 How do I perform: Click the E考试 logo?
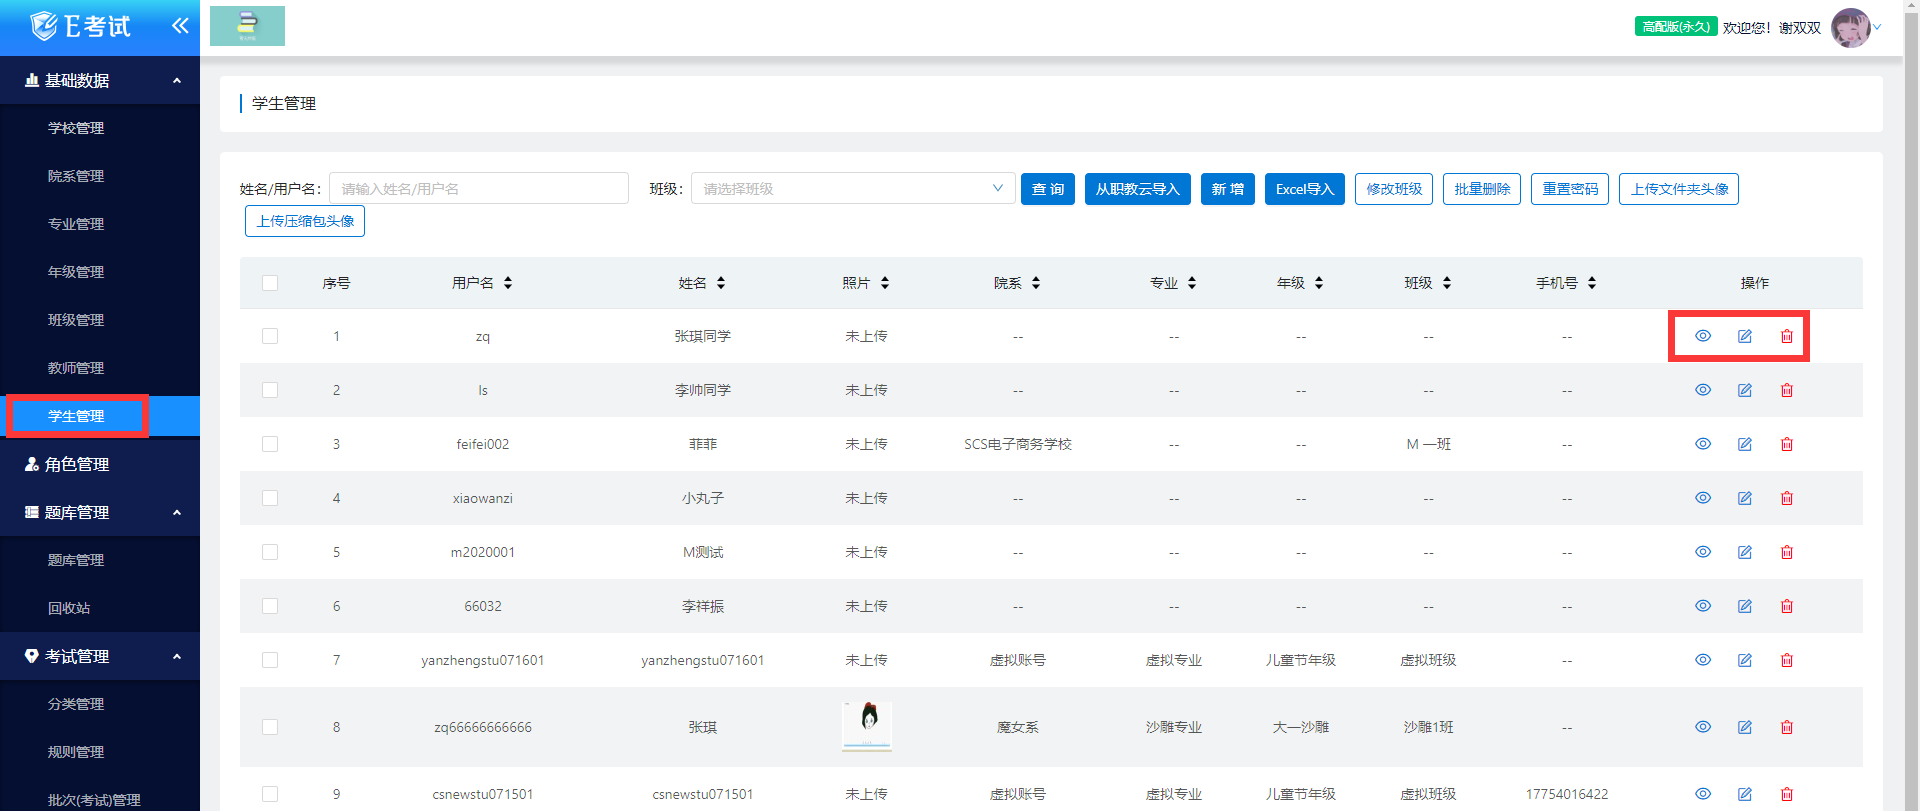(80, 27)
